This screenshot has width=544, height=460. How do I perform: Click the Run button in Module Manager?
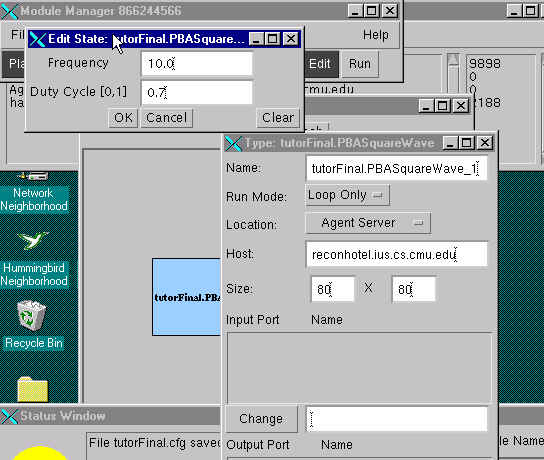[x=360, y=64]
